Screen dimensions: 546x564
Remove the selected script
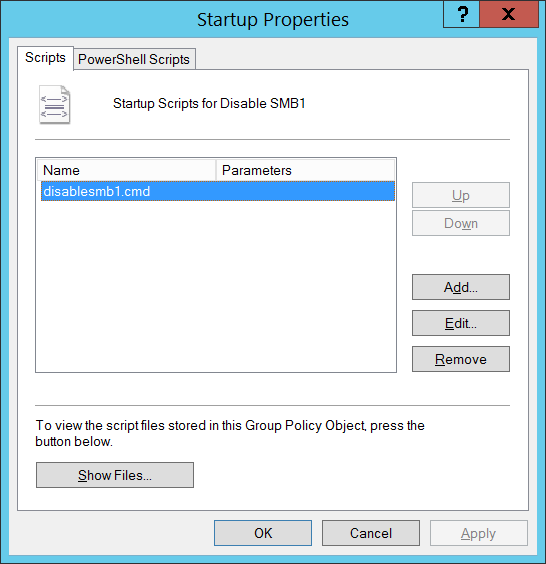point(461,359)
